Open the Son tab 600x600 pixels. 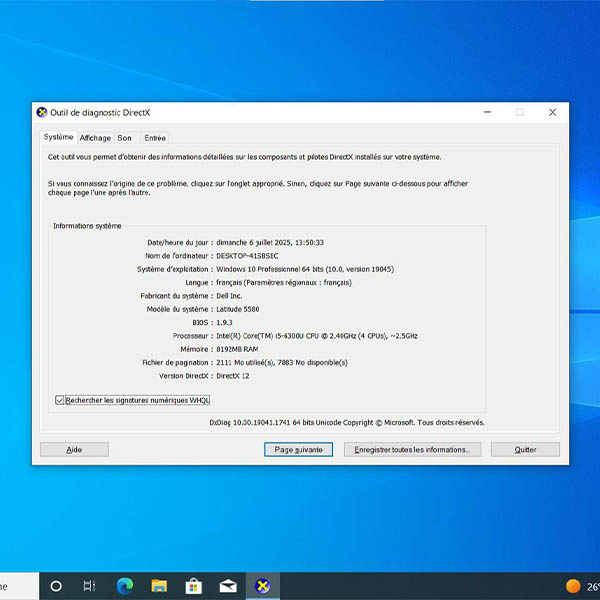coord(124,138)
